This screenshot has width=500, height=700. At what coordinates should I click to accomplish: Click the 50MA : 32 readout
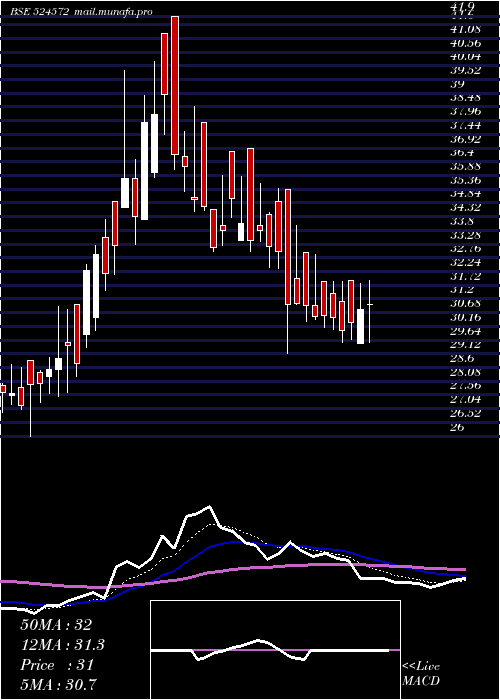tap(56, 625)
